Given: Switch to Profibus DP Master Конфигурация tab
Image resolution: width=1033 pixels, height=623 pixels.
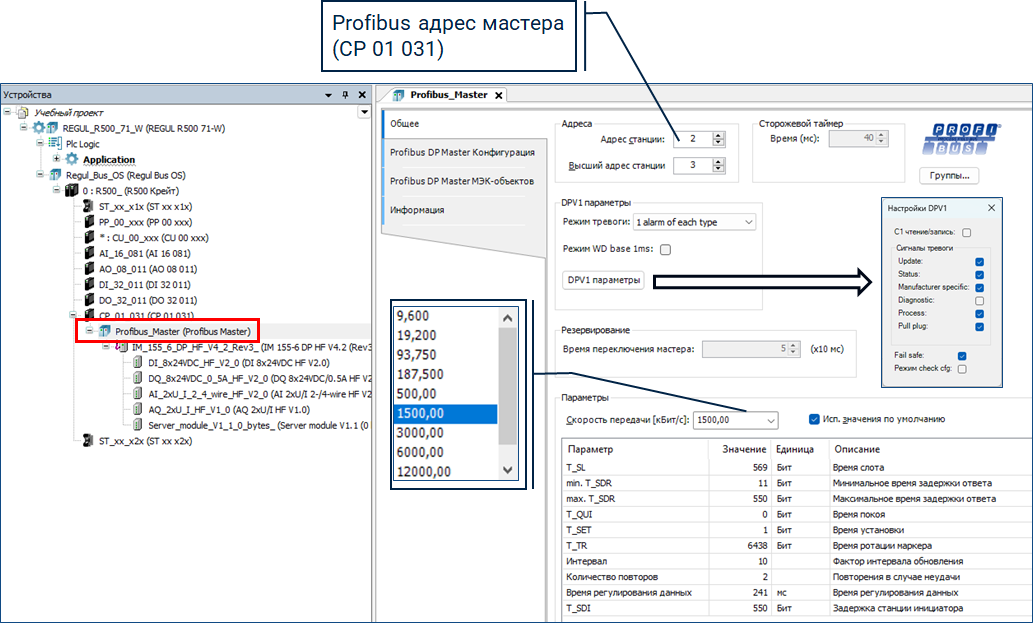Looking at the screenshot, I should pyautogui.click(x=461, y=152).
